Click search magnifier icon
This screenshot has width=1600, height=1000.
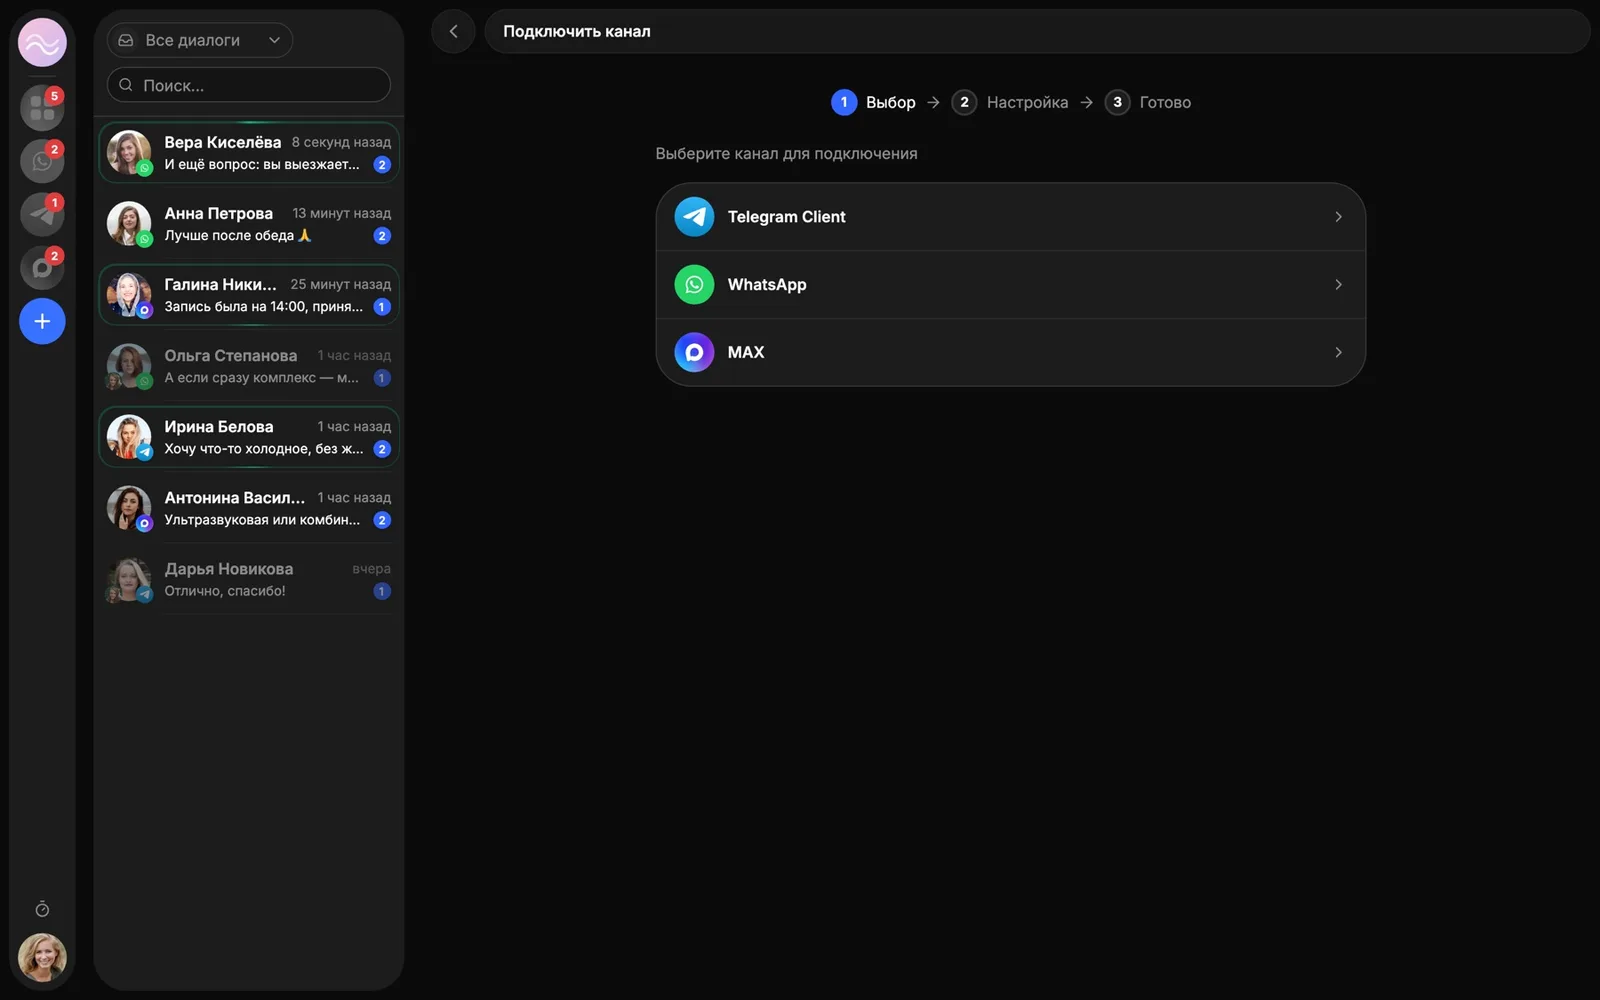126,85
